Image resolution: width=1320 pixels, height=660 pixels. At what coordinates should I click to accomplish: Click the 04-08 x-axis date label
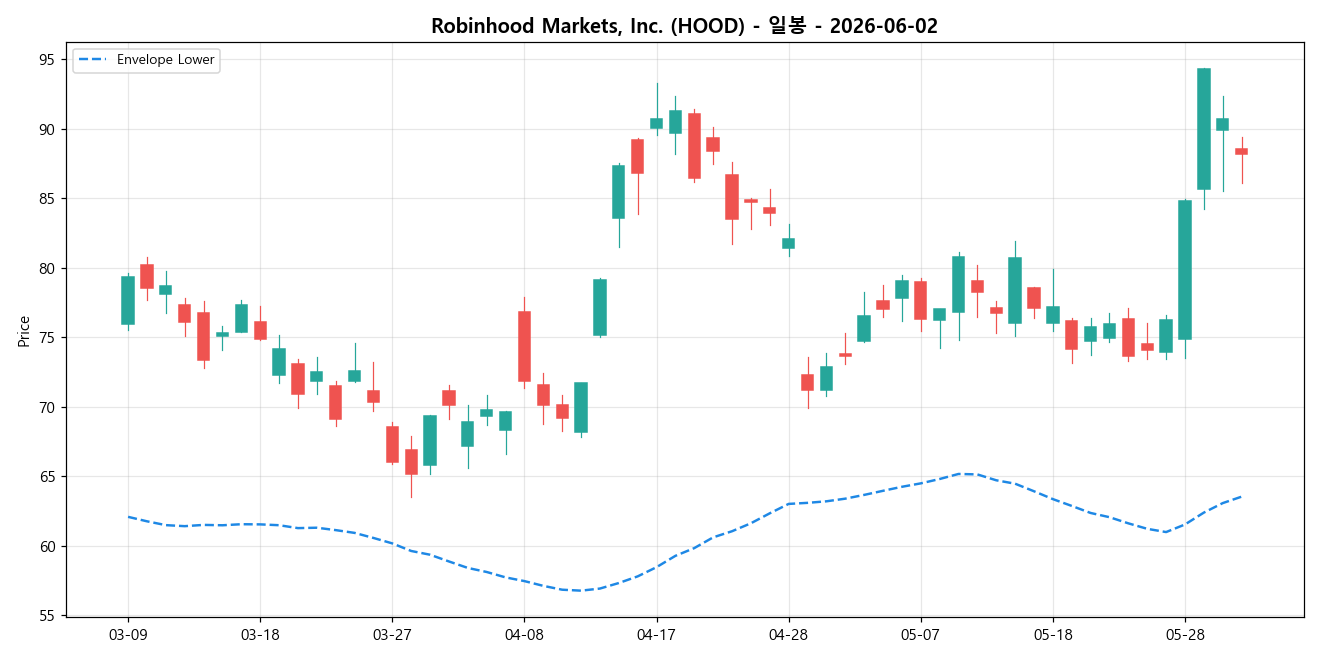click(x=524, y=635)
